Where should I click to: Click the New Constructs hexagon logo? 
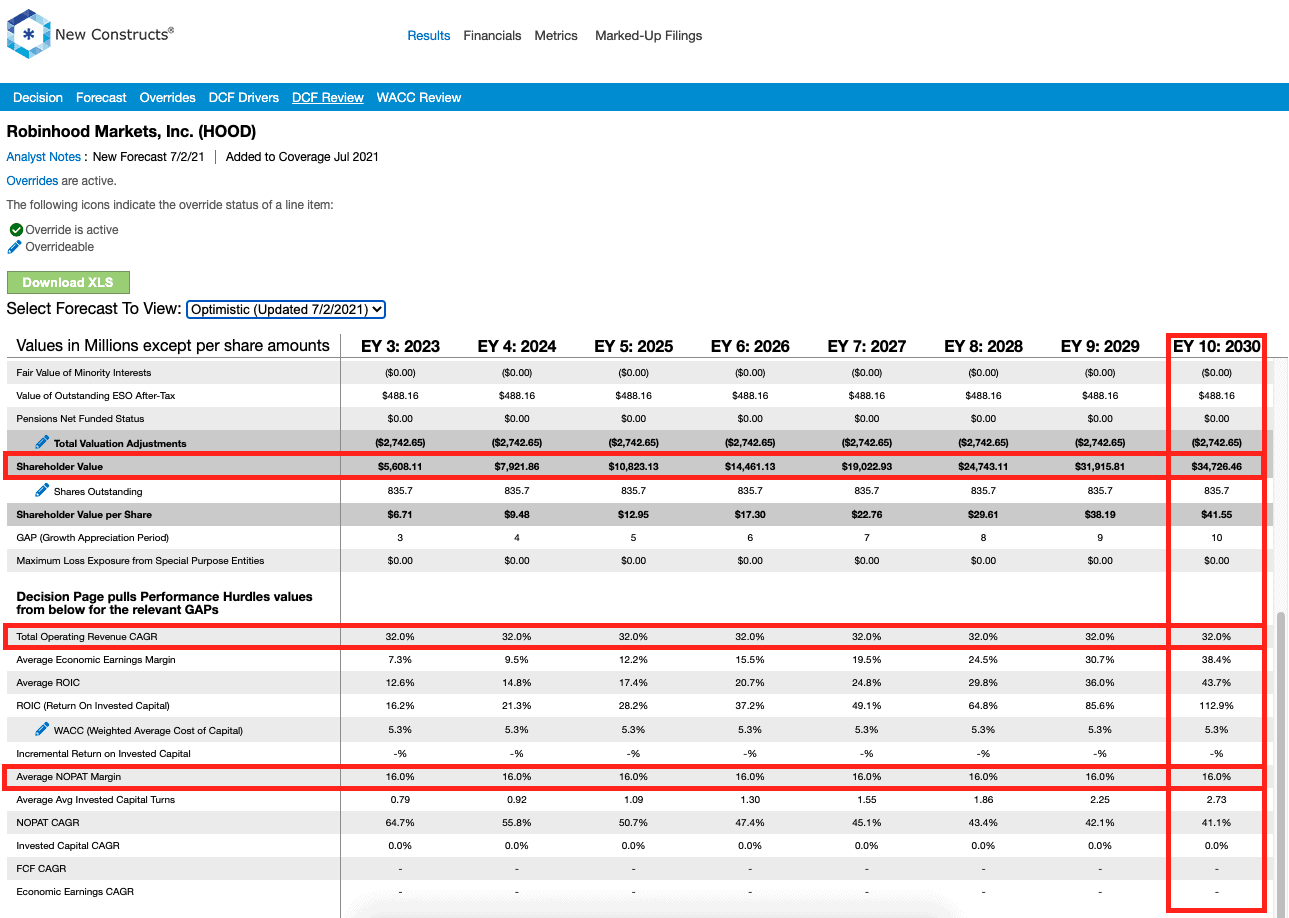28,34
